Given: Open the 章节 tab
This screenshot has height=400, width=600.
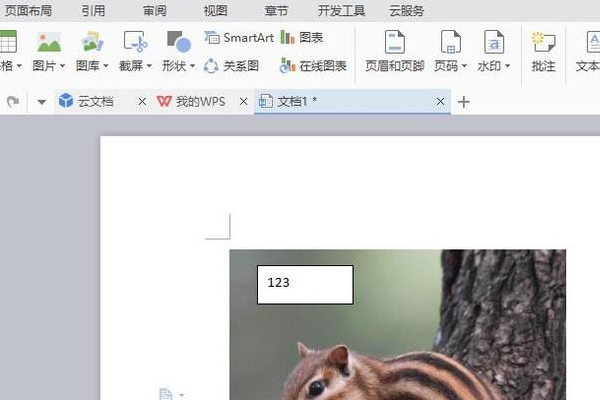Looking at the screenshot, I should pos(276,11).
